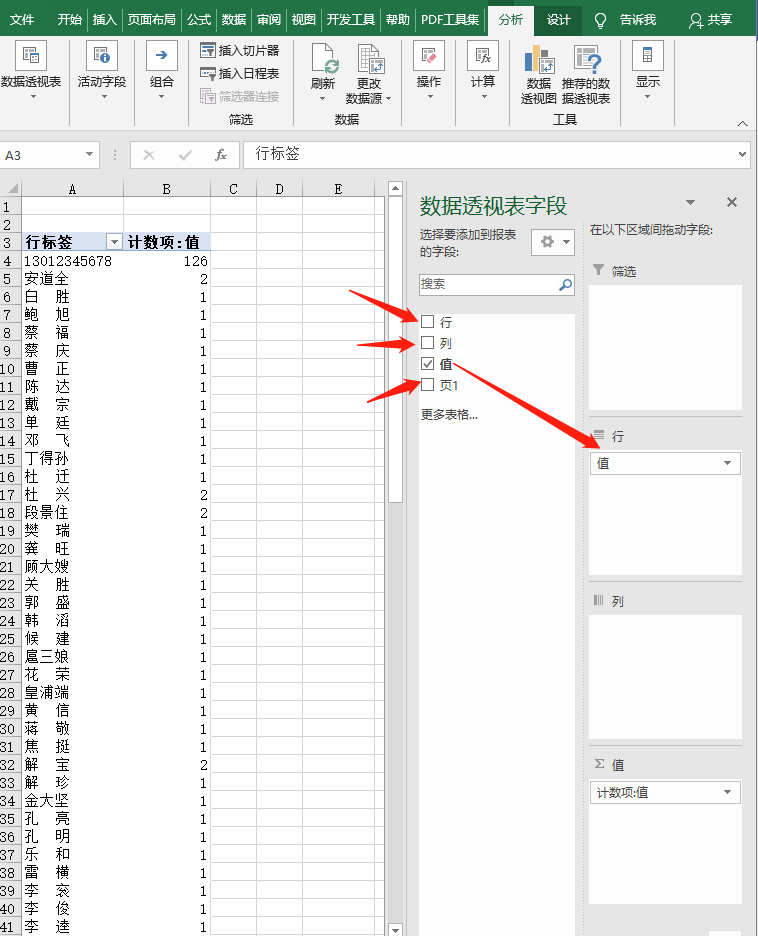
Task: Select the 计数项:值 header cell
Action: pos(167,242)
